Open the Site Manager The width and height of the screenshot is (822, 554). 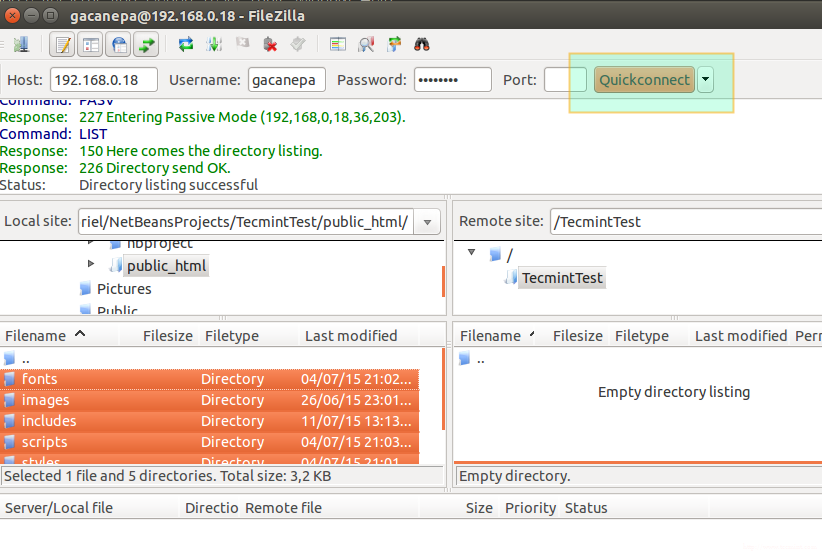[x=20, y=44]
